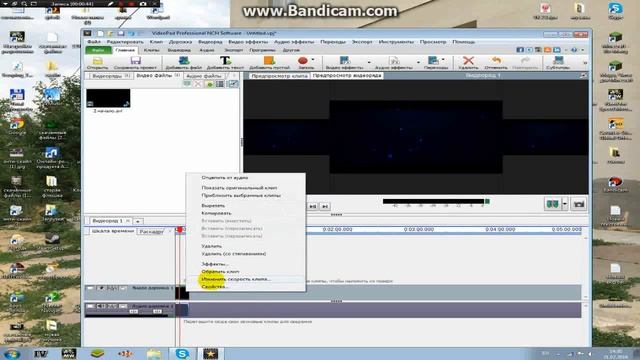Click the go-to-end playback button
Viewport: 640px width, 360px height.
[x=325, y=207]
